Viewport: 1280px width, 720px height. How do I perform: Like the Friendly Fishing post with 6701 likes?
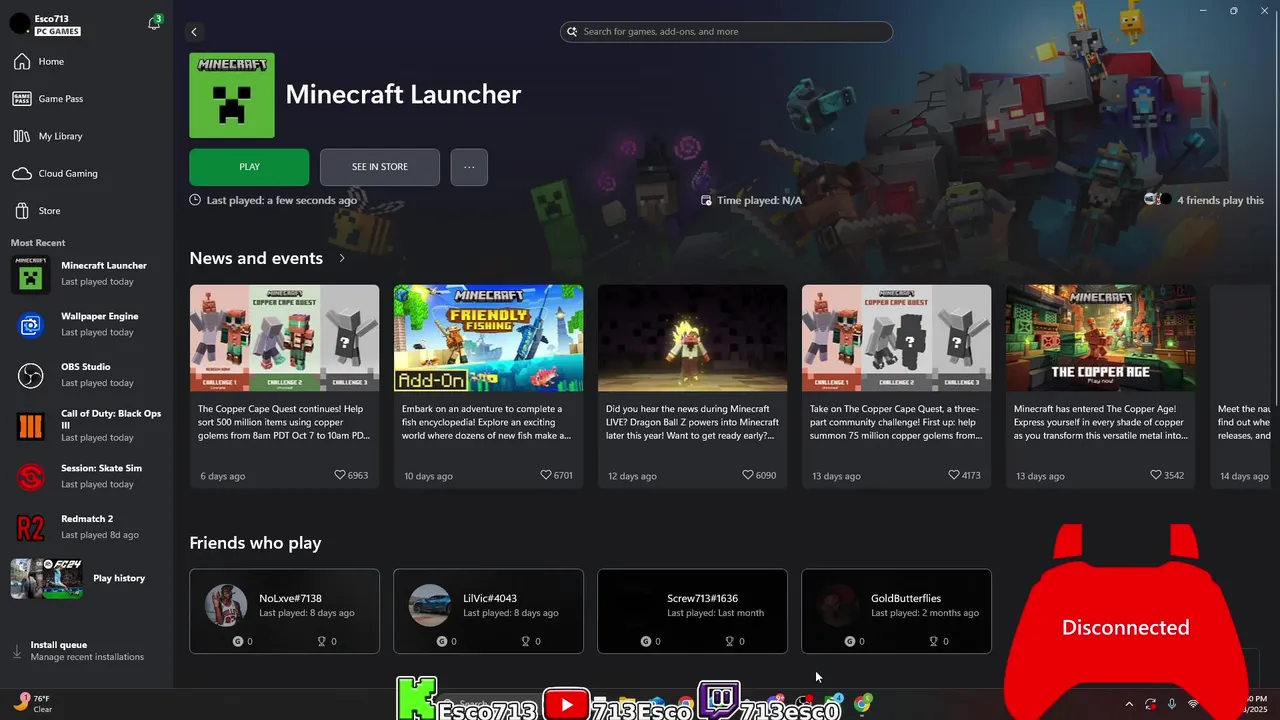pos(545,475)
